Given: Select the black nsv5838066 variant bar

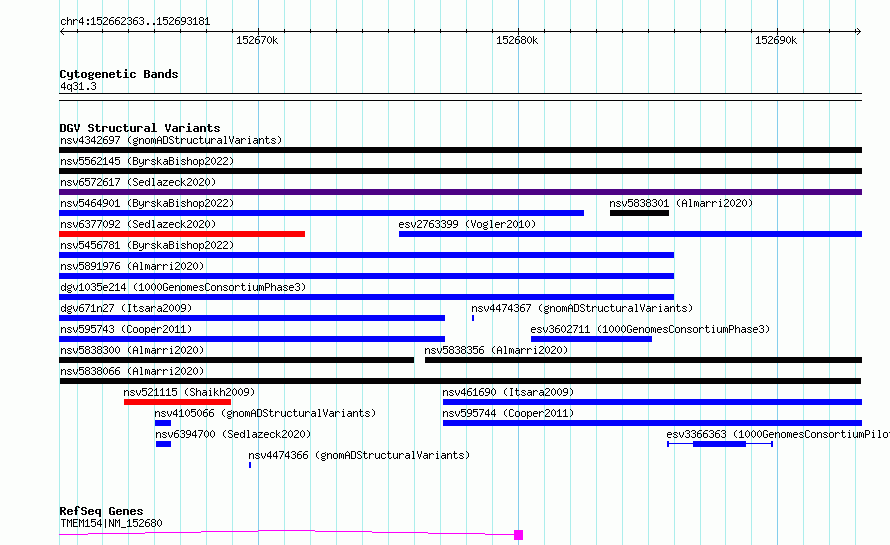Looking at the screenshot, I should [x=460, y=381].
